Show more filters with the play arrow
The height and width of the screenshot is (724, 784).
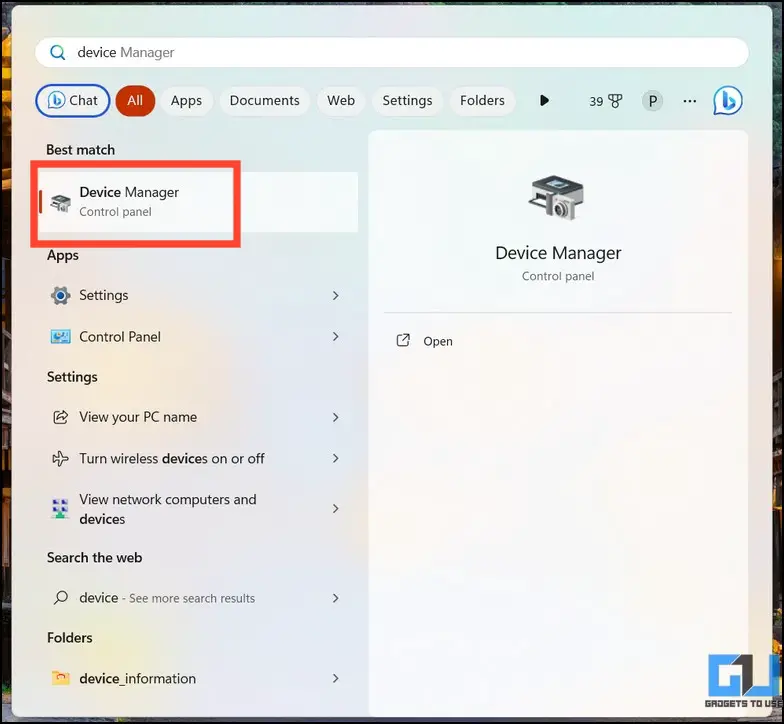click(544, 100)
